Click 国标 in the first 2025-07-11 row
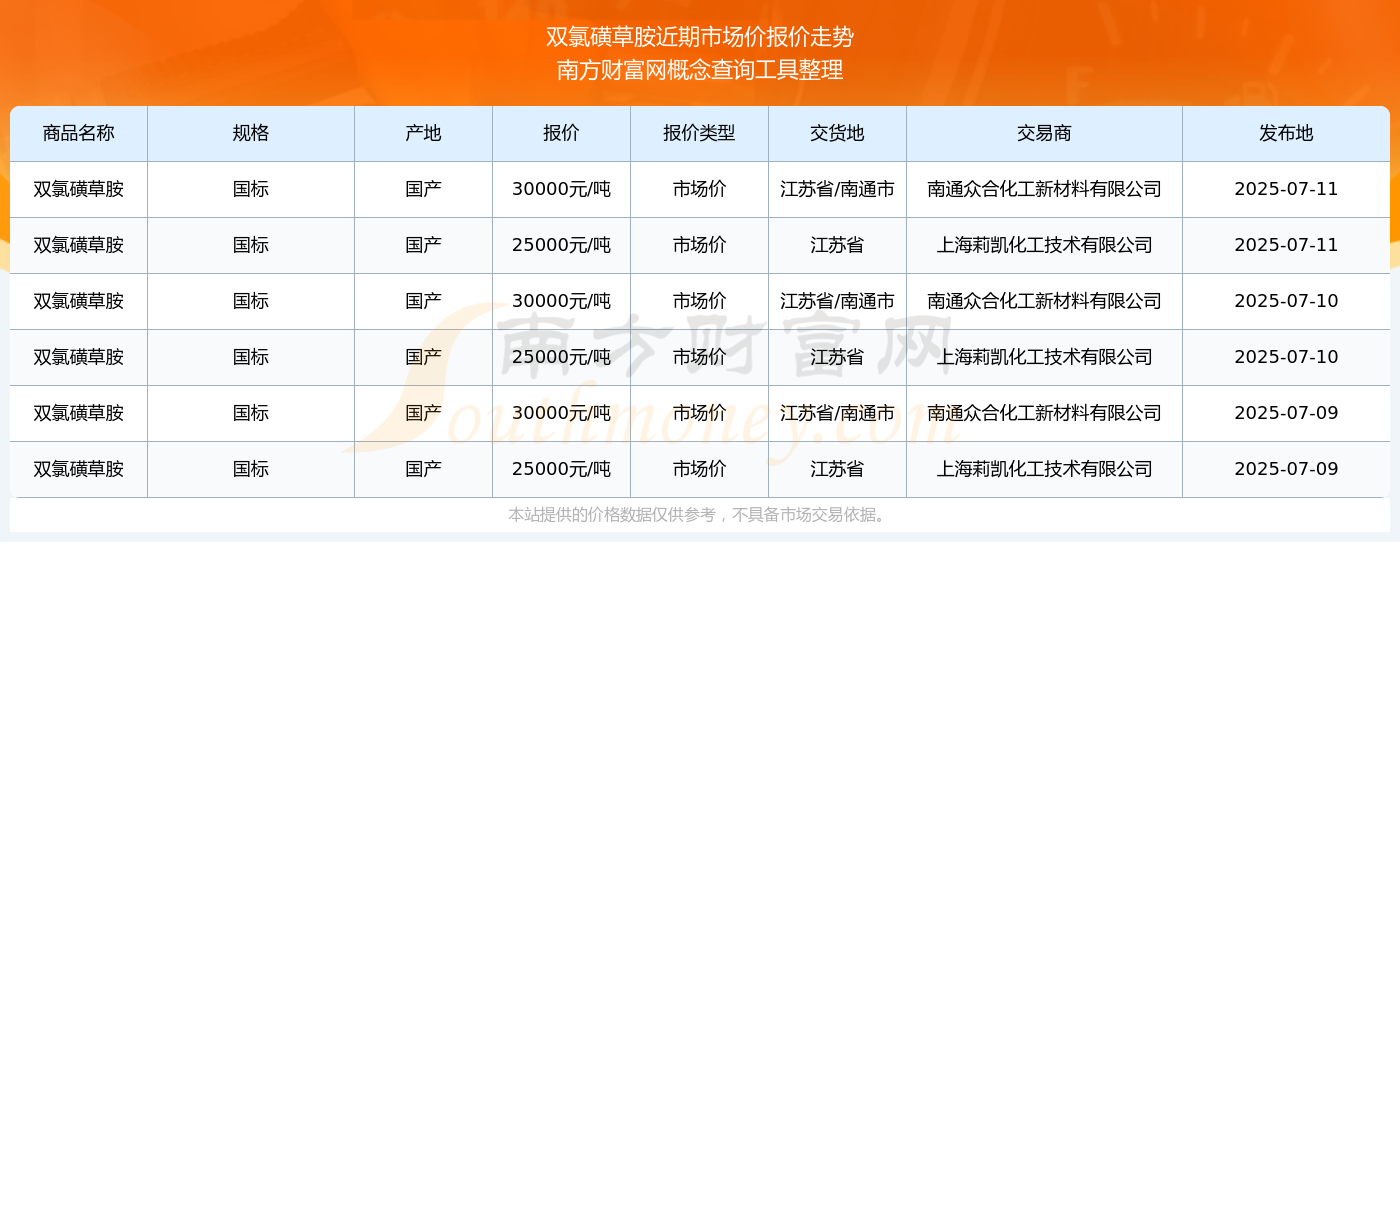The image size is (1400, 1205). tap(251, 189)
